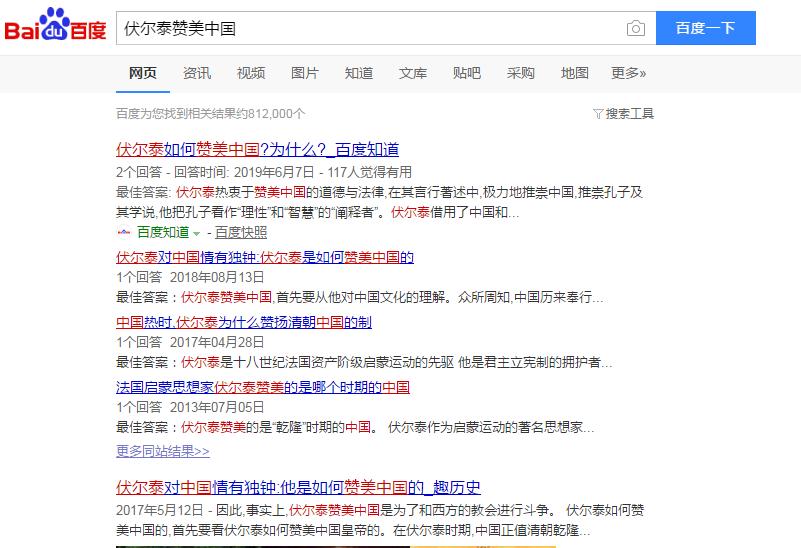Image resolution: width=801 pixels, height=548 pixels.
Task: Expand dropdown arrow next to 百度知道
Action: click(x=197, y=233)
